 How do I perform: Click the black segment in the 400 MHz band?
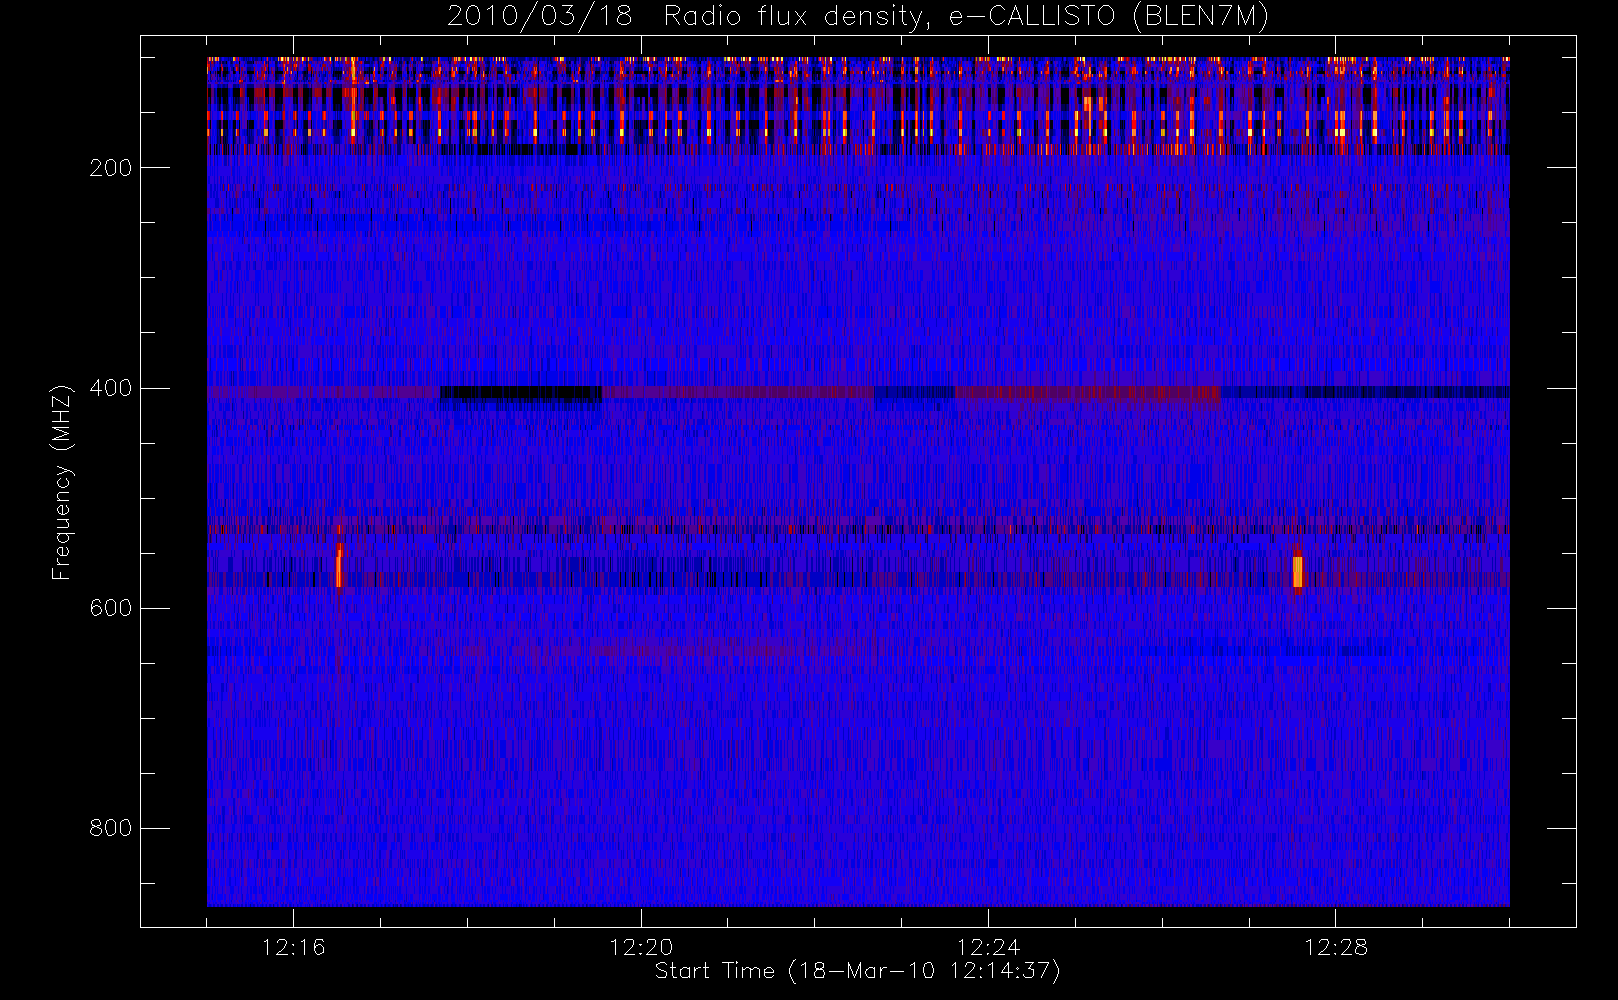[x=521, y=393]
